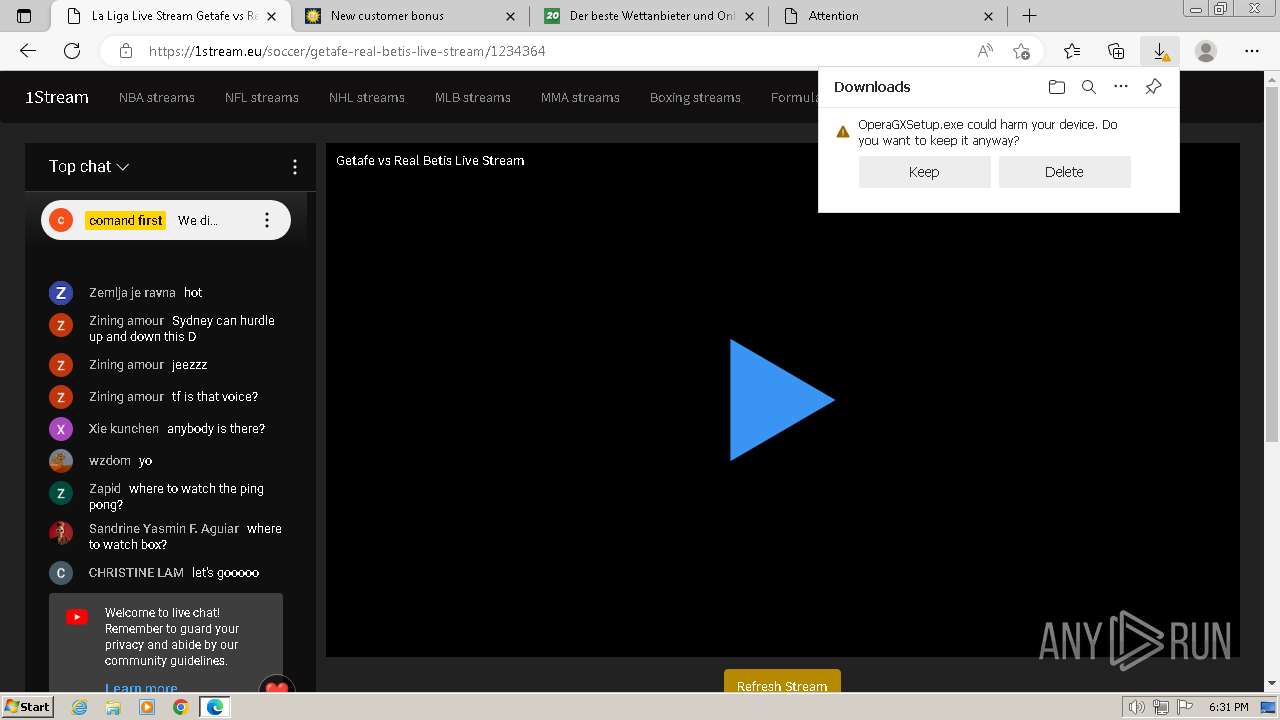
Task: Expand the Top chat dropdown
Action: pyautogui.click(x=89, y=167)
